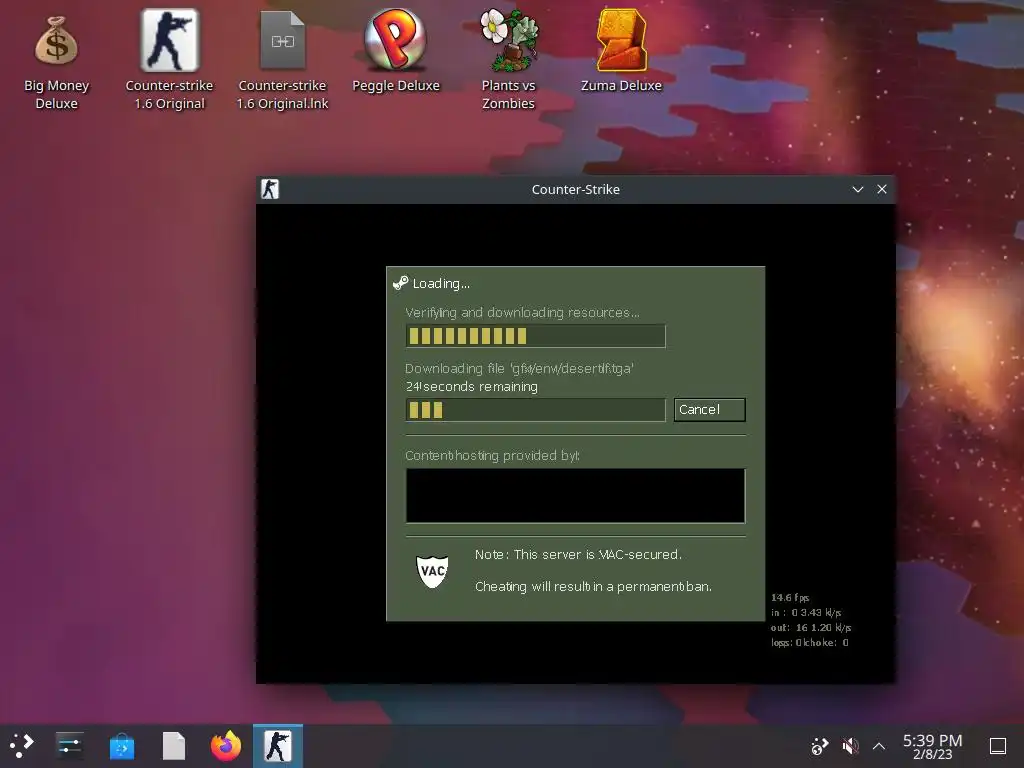Screen dimensions: 1024x768
Task: Open file manager from taskbar
Action: point(174,746)
